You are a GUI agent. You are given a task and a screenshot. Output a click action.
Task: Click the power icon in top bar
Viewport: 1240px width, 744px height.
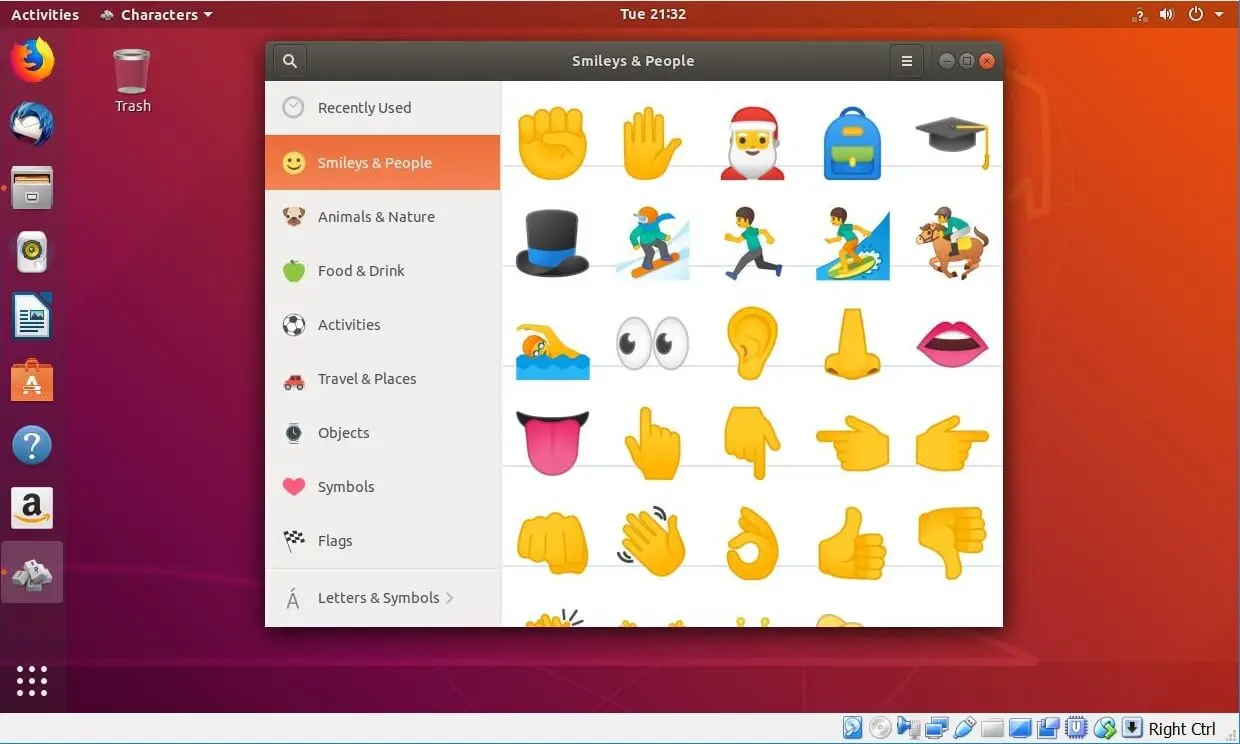[1195, 14]
